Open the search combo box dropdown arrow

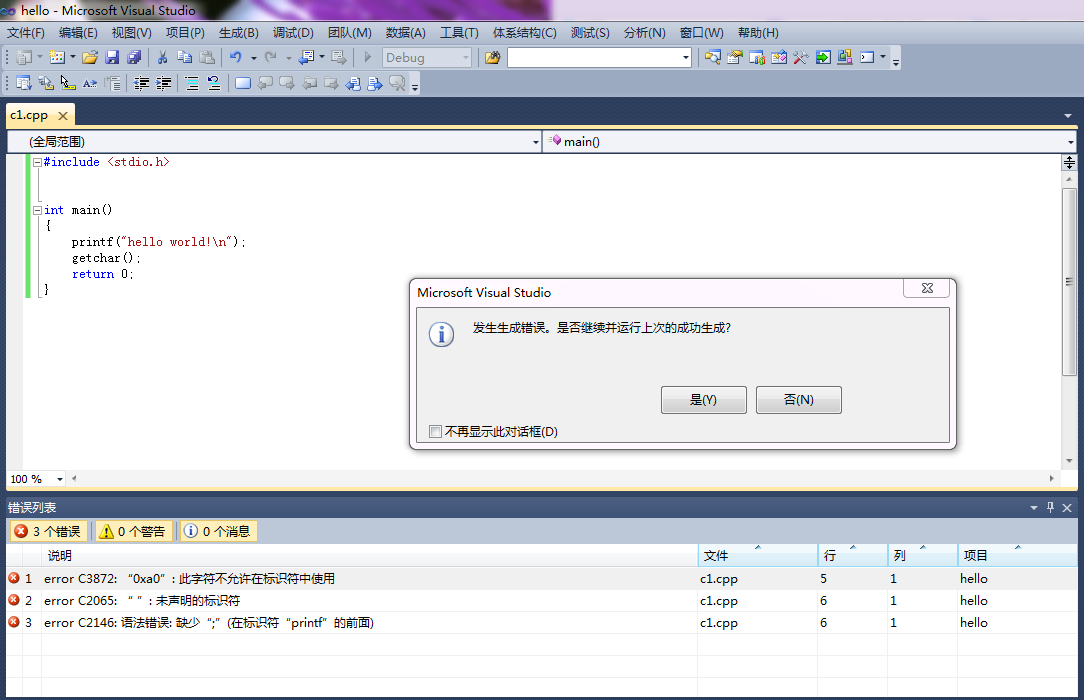[x=686, y=57]
